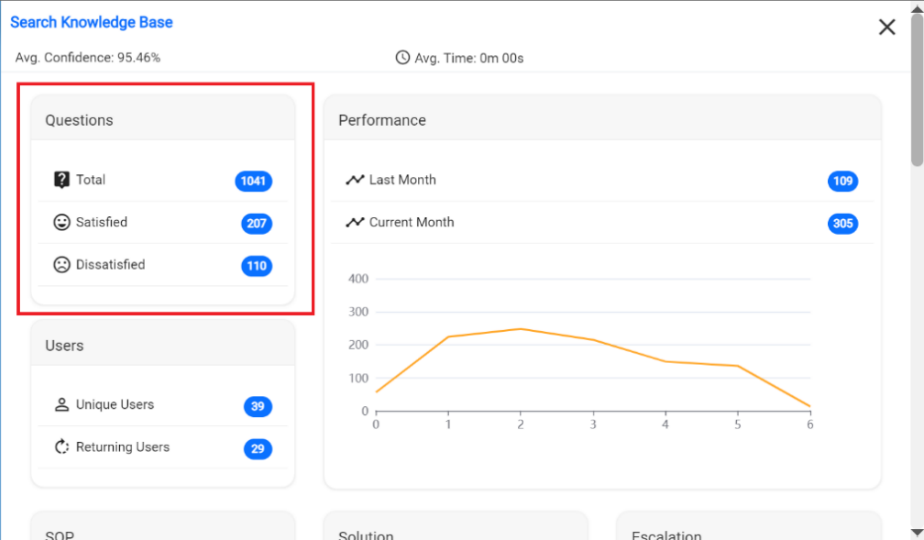The width and height of the screenshot is (924, 540).
Task: Click the Unique Users person icon
Action: click(x=61, y=404)
